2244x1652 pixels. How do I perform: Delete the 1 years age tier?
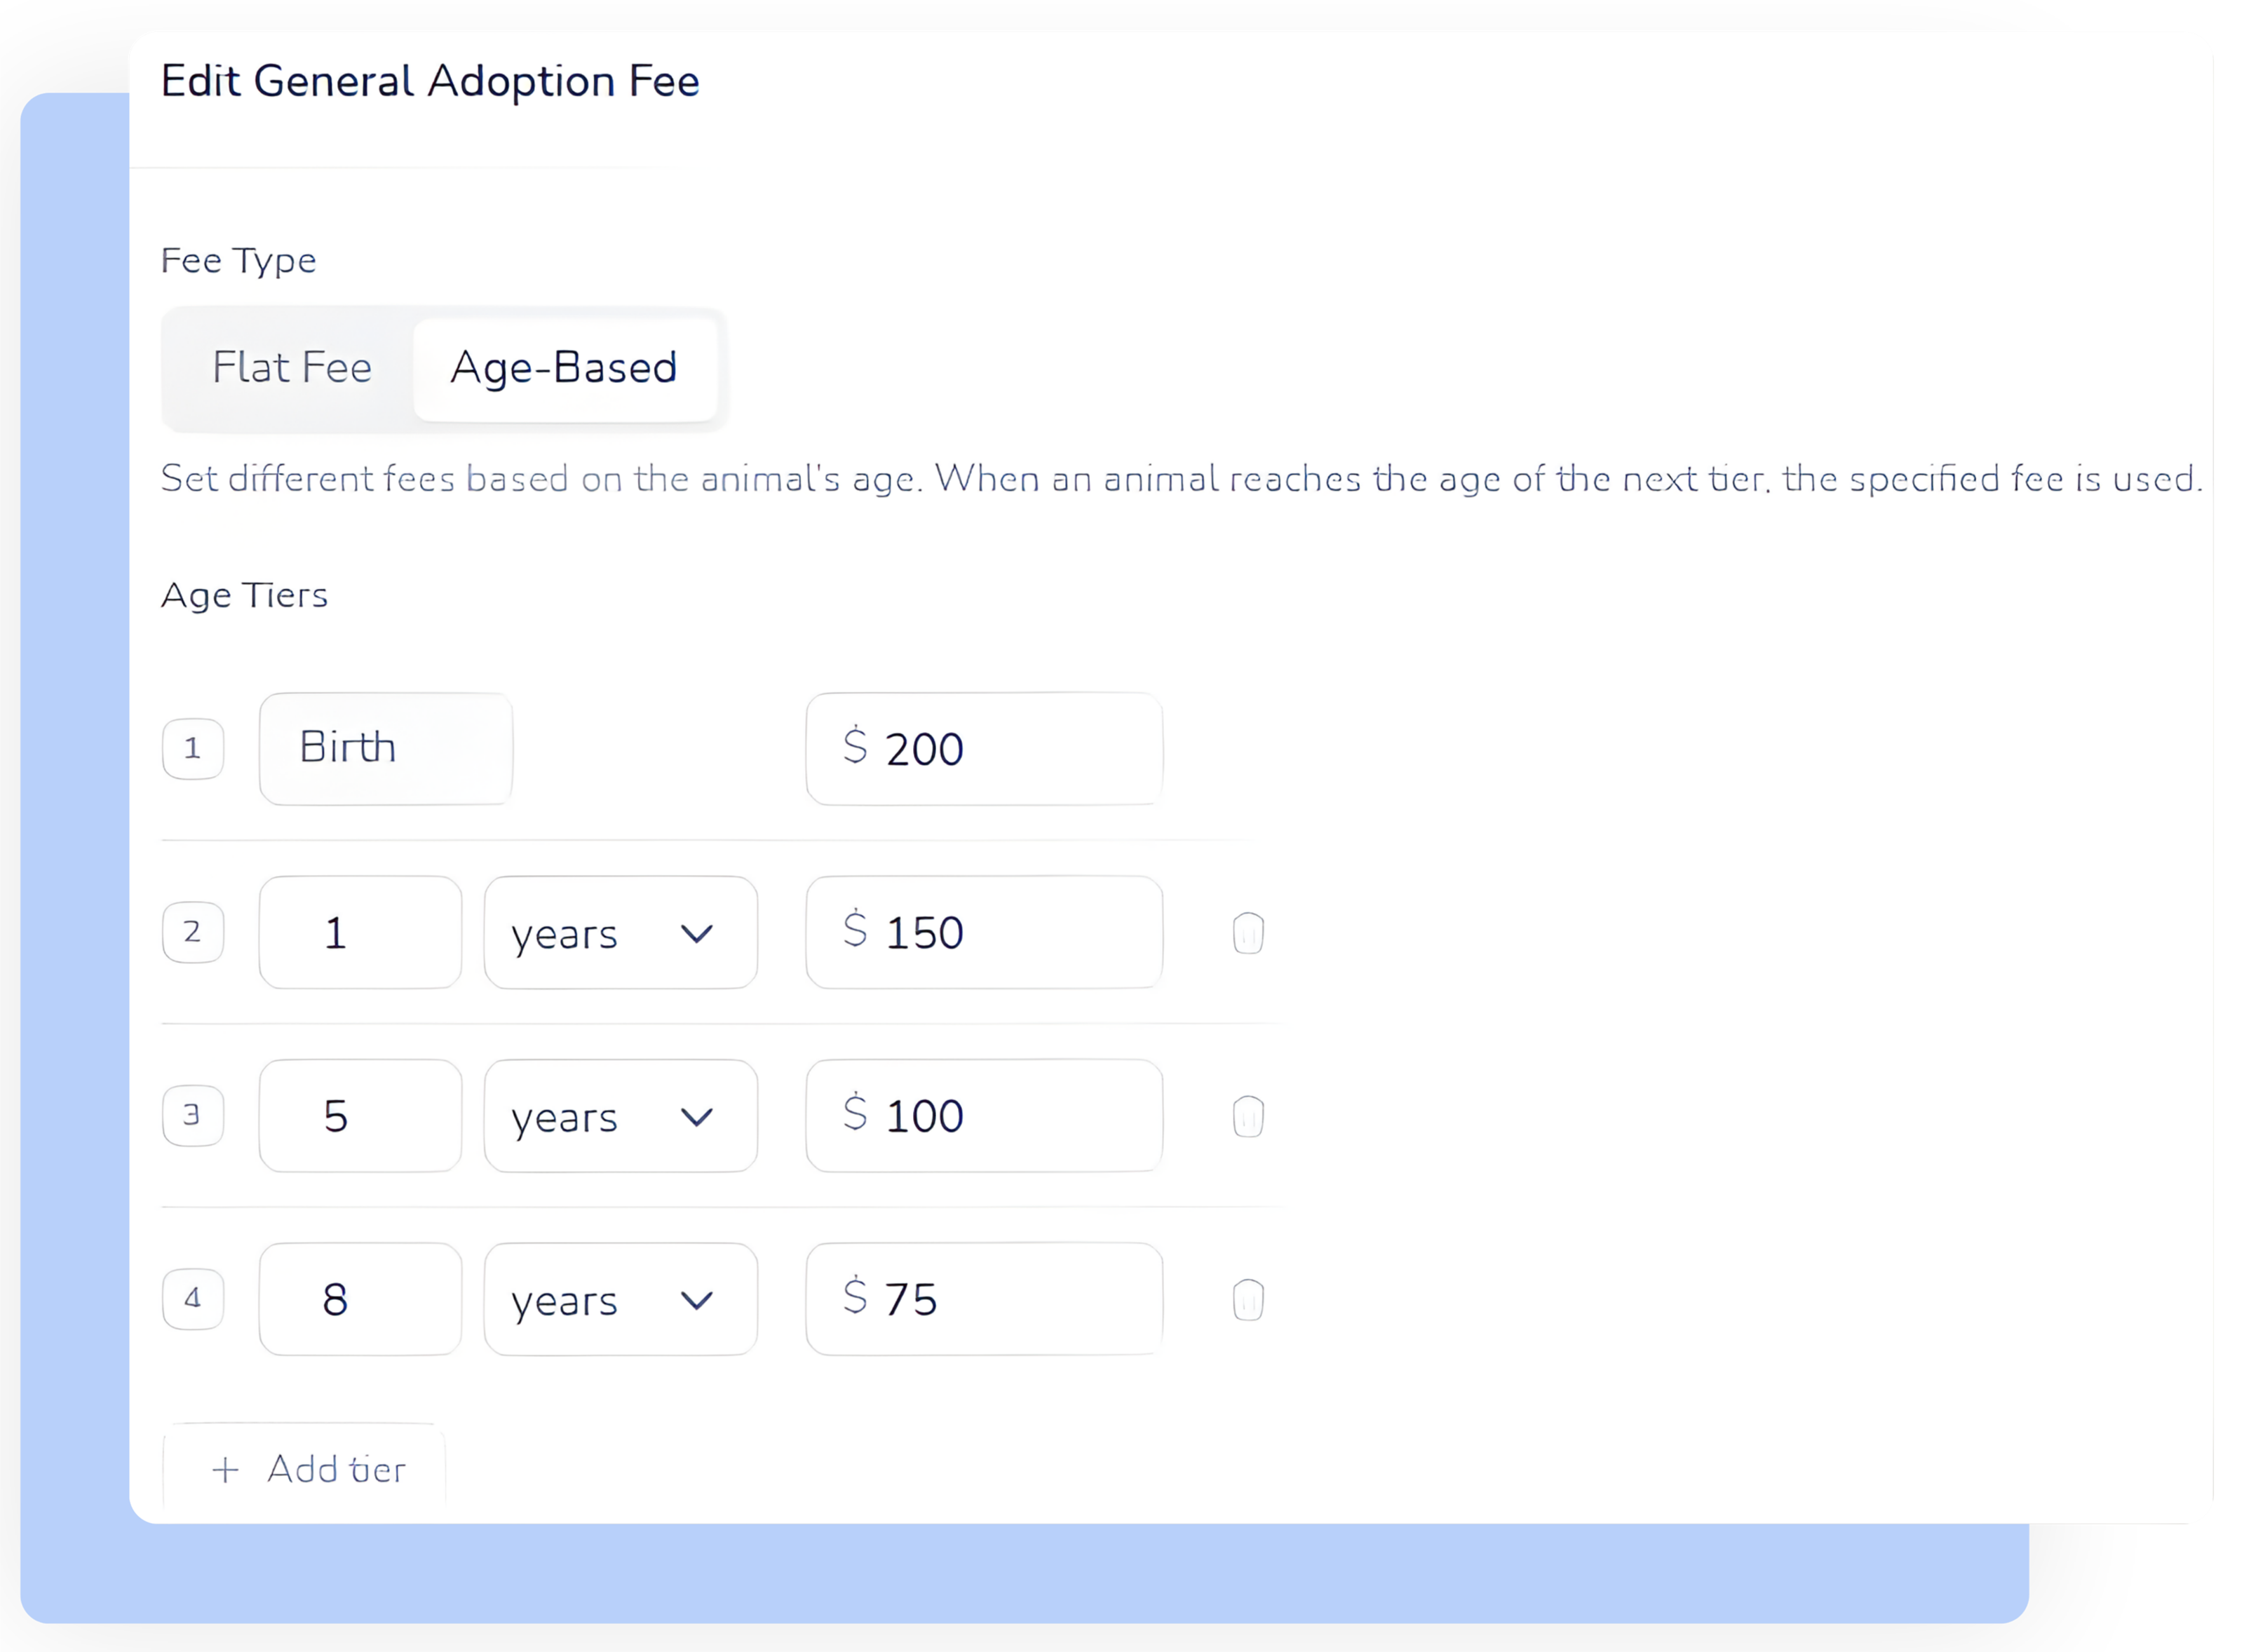pyautogui.click(x=1248, y=933)
